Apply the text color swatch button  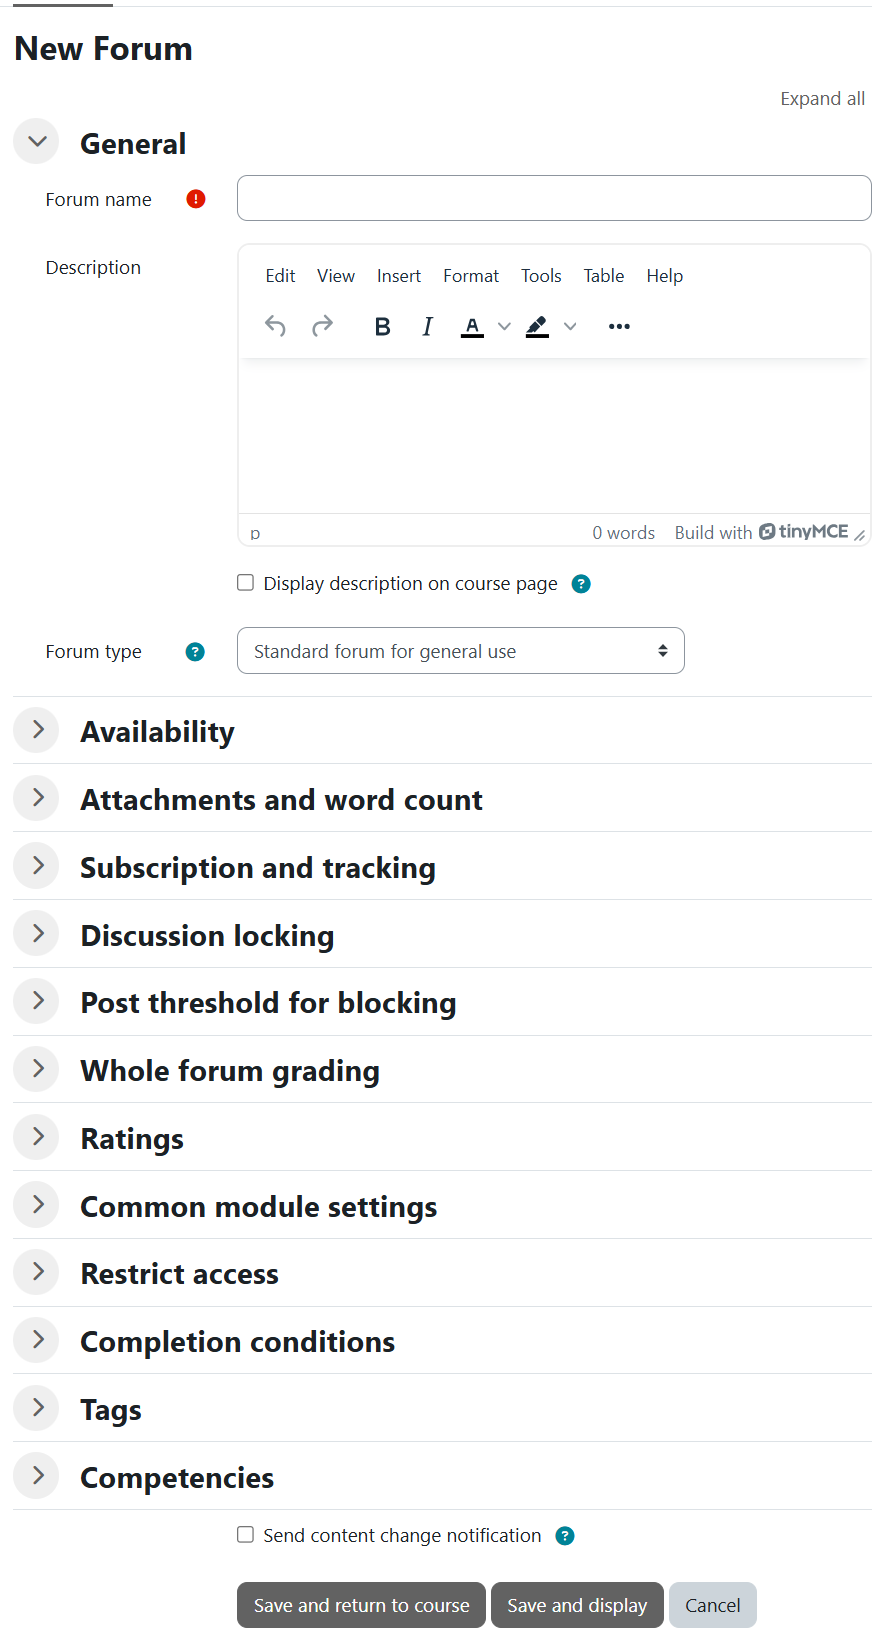[x=472, y=326]
